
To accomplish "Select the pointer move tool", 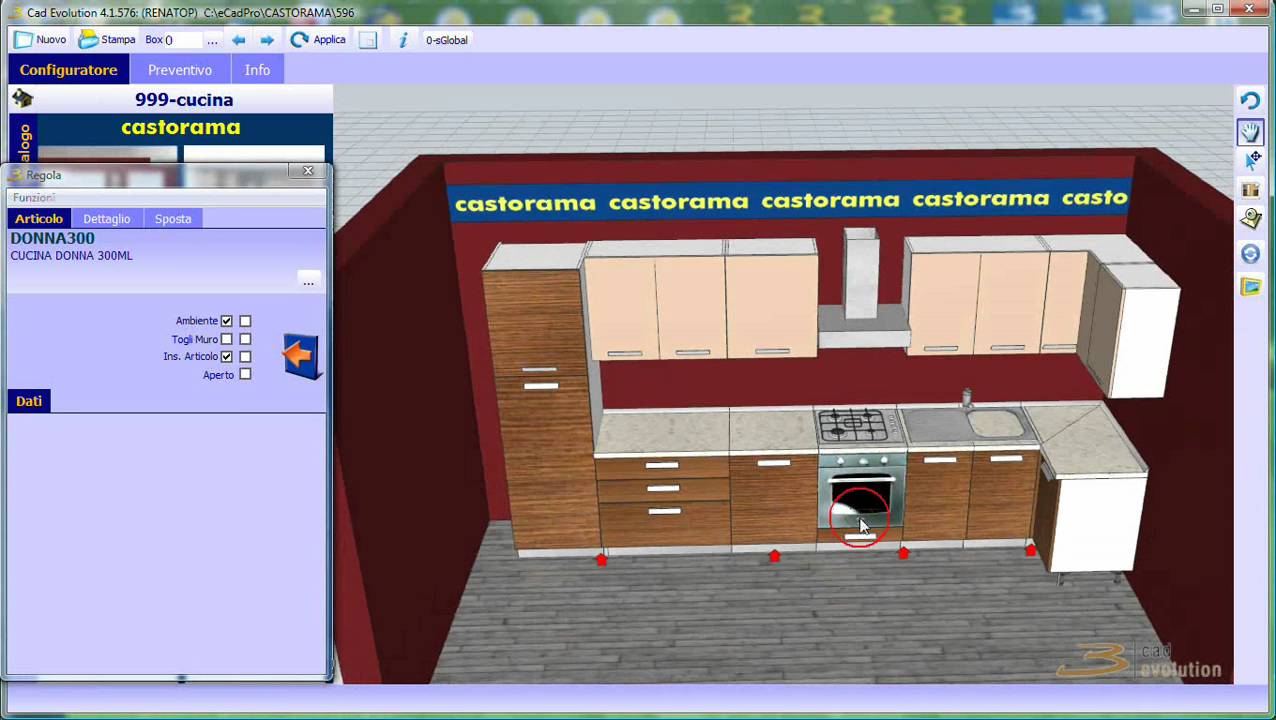I will coord(1252,159).
